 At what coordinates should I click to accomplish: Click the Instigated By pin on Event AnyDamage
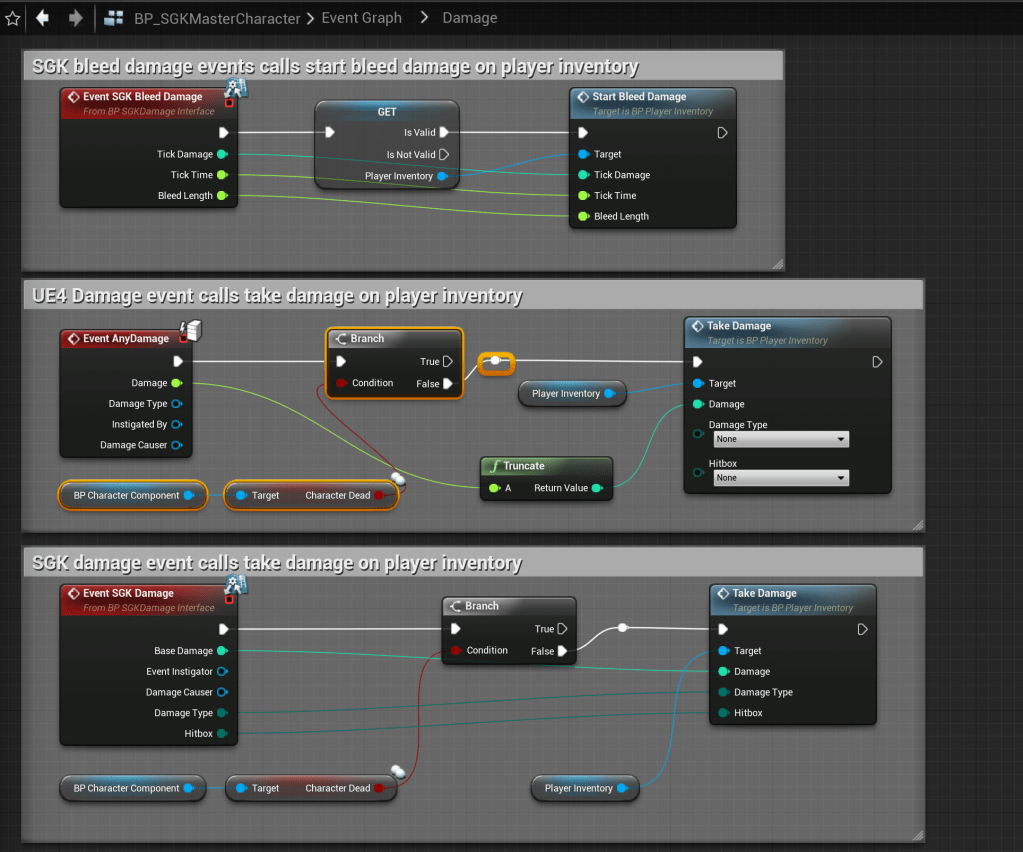tap(176, 425)
